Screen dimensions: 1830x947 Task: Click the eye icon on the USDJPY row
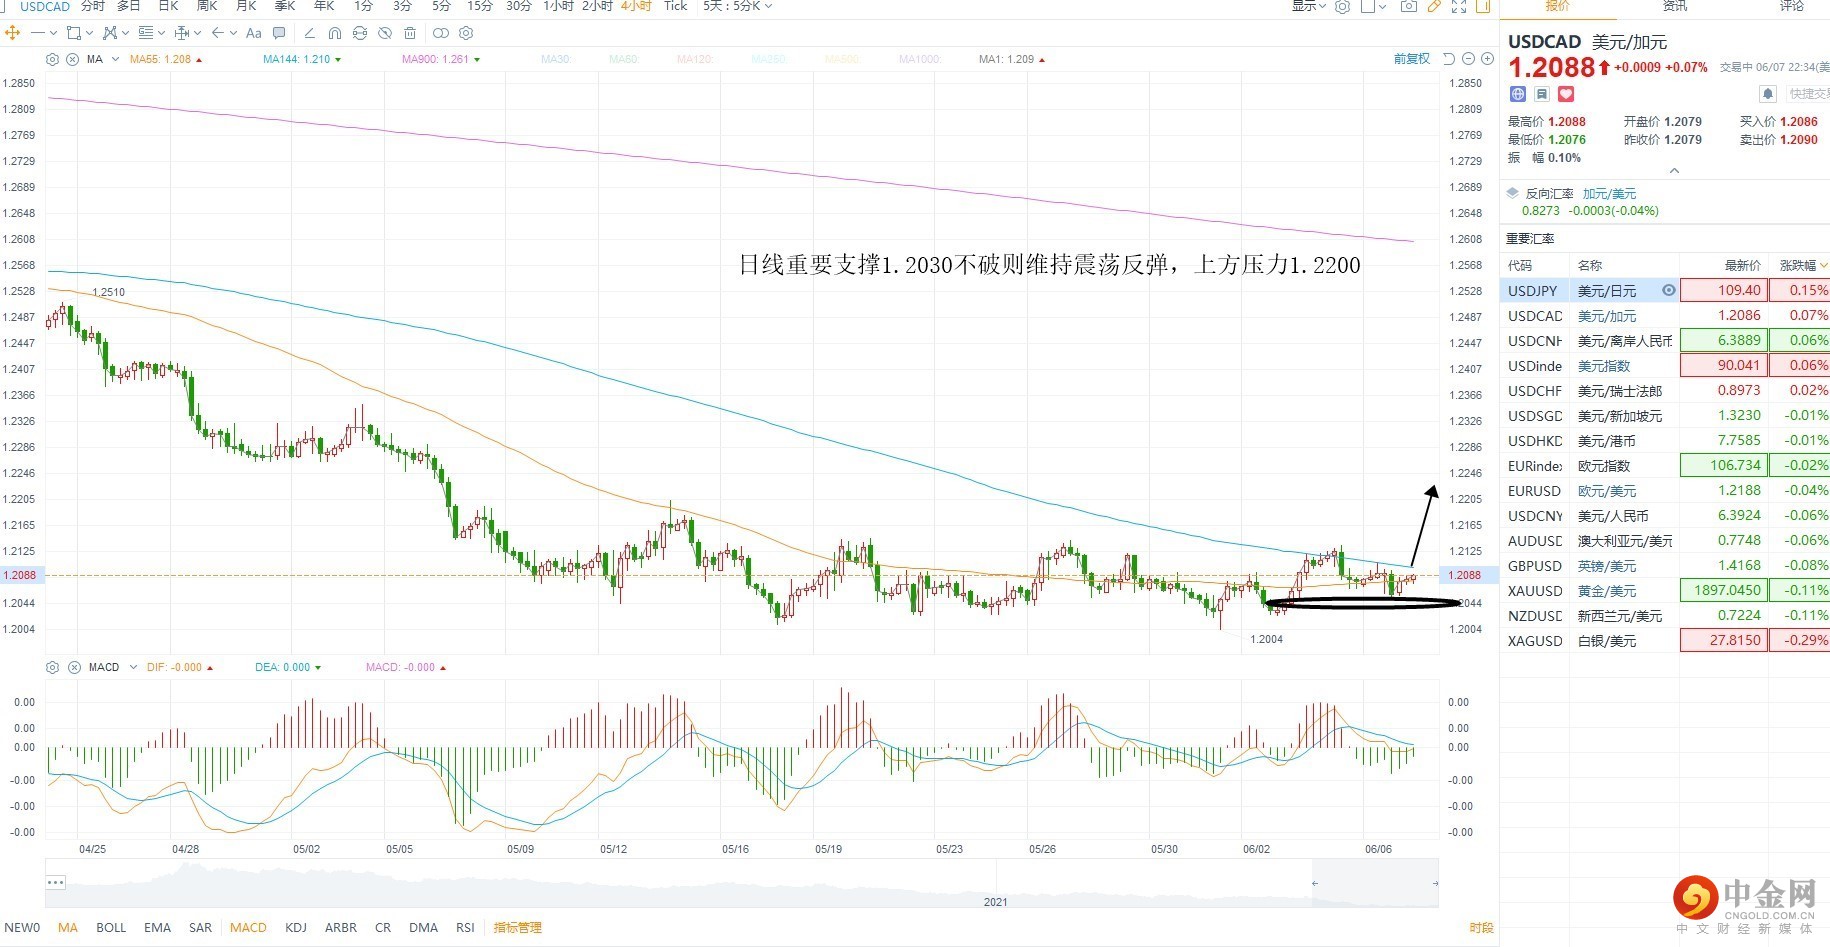[1668, 290]
